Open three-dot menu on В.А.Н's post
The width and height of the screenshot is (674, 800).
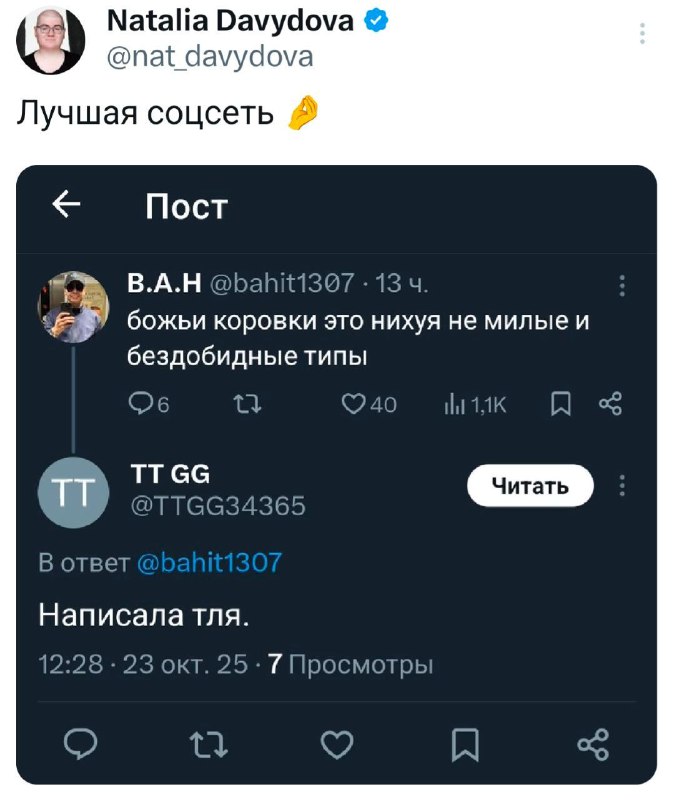622,286
